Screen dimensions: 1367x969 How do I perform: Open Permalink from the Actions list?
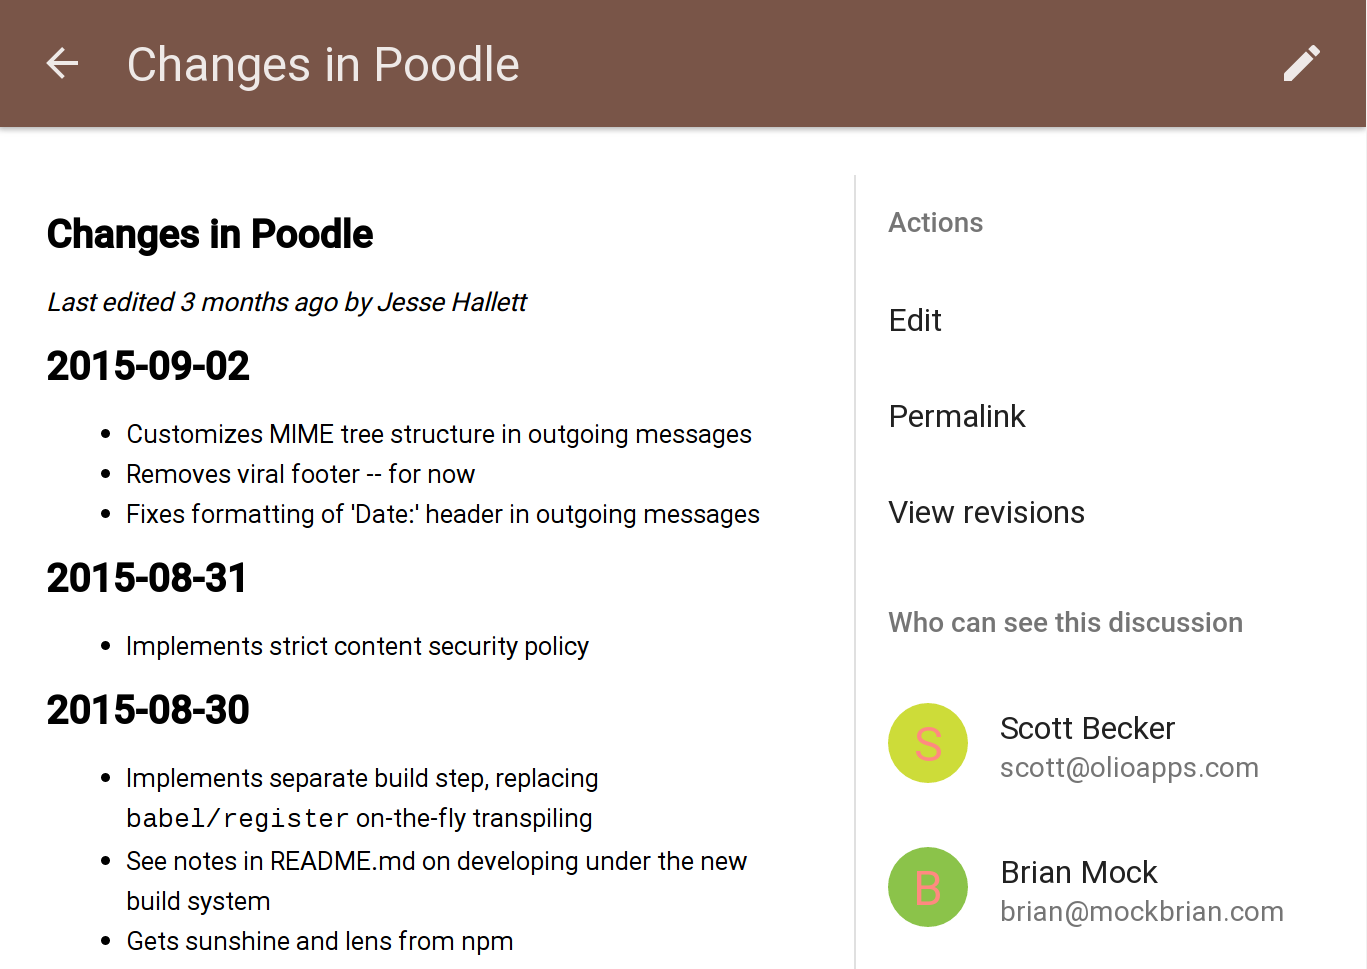pos(957,416)
